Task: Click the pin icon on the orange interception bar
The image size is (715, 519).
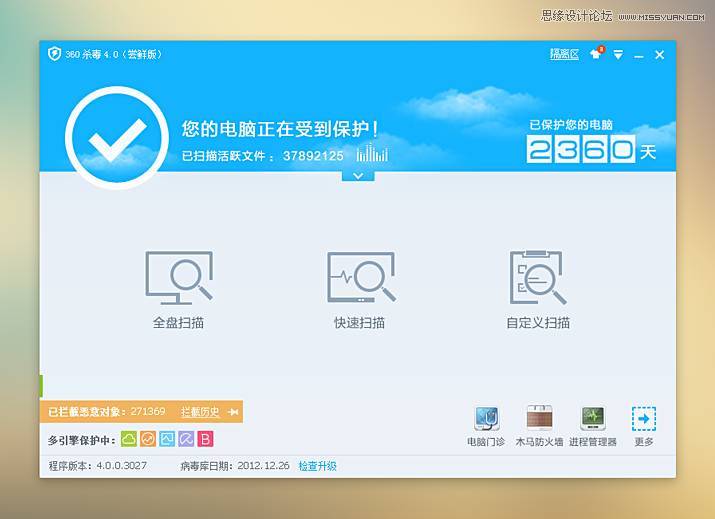Action: tap(233, 412)
